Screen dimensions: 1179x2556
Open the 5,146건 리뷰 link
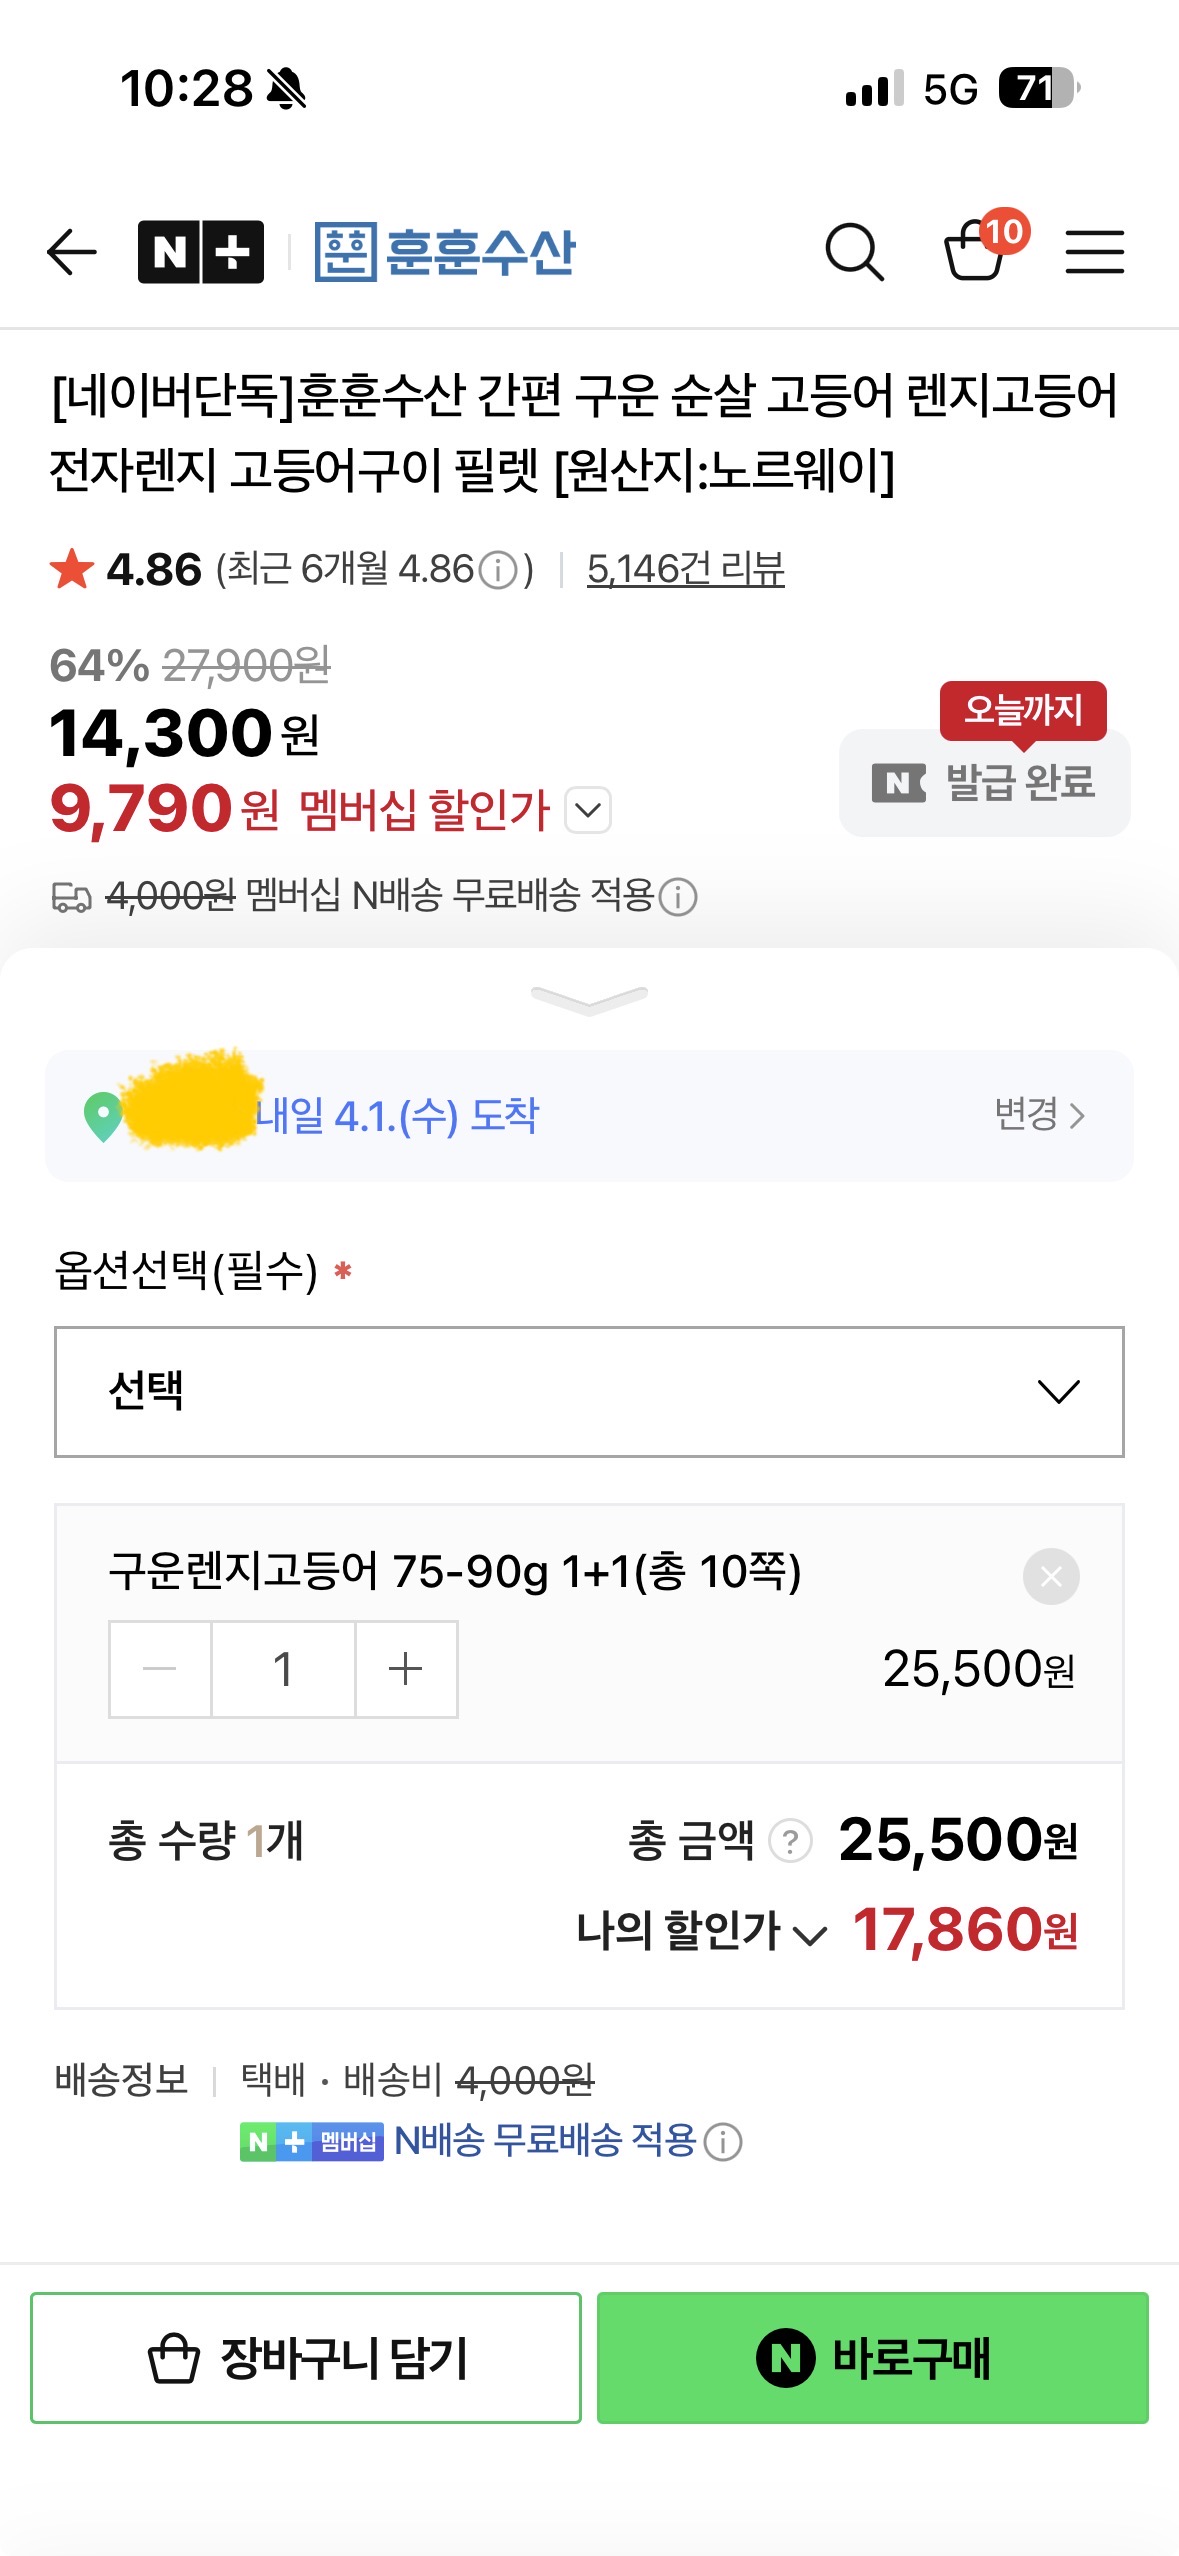click(685, 569)
